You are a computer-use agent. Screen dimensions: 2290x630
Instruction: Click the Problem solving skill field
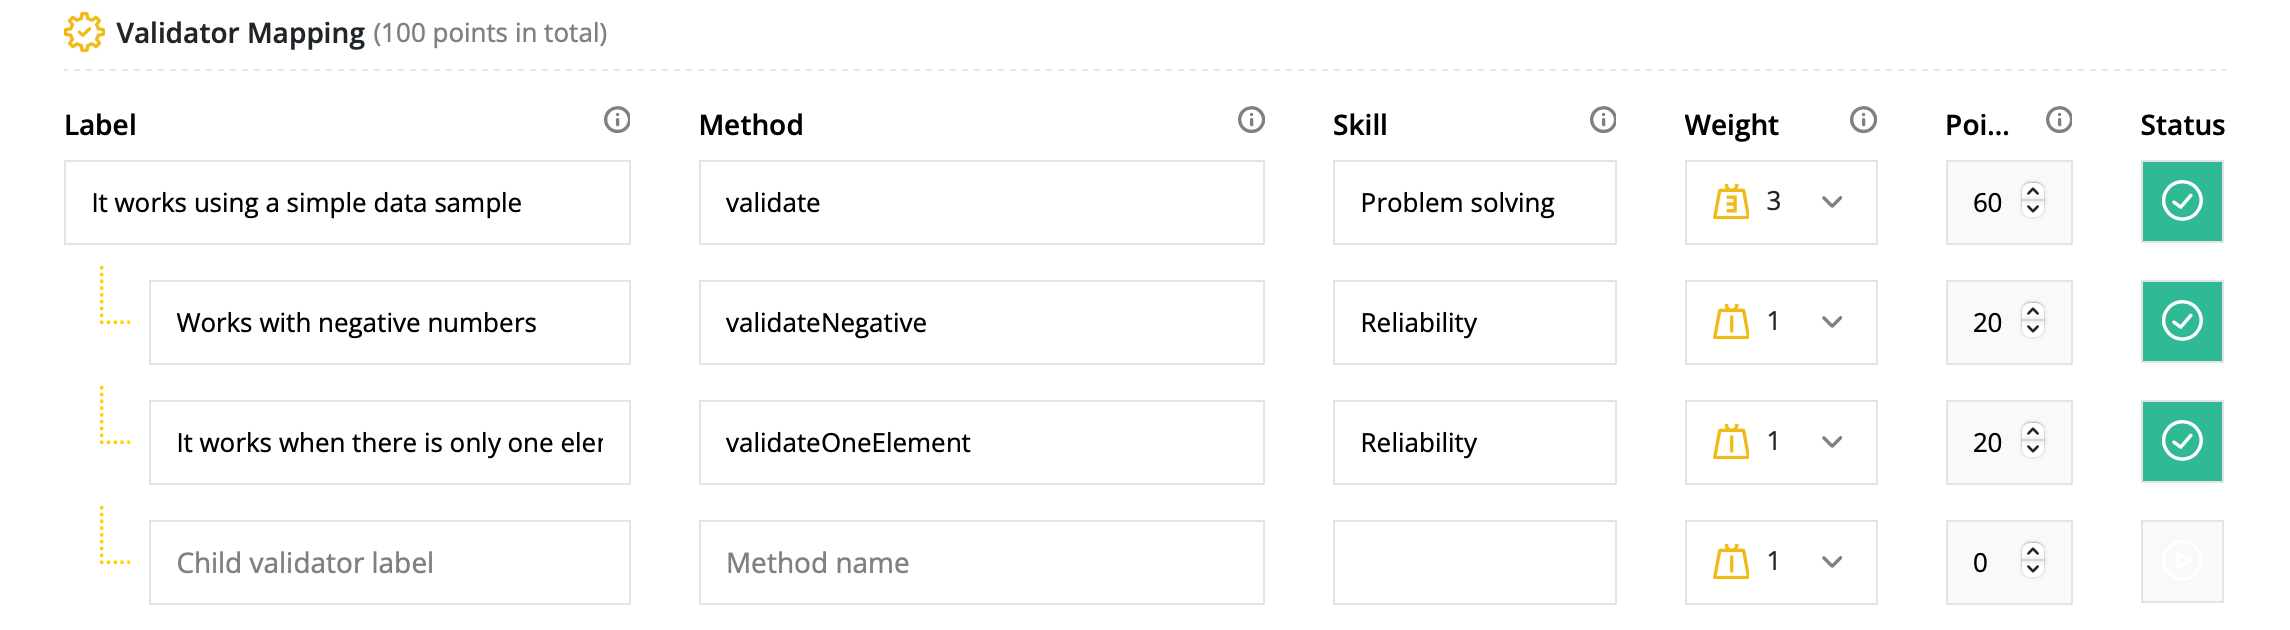[x=1474, y=202]
